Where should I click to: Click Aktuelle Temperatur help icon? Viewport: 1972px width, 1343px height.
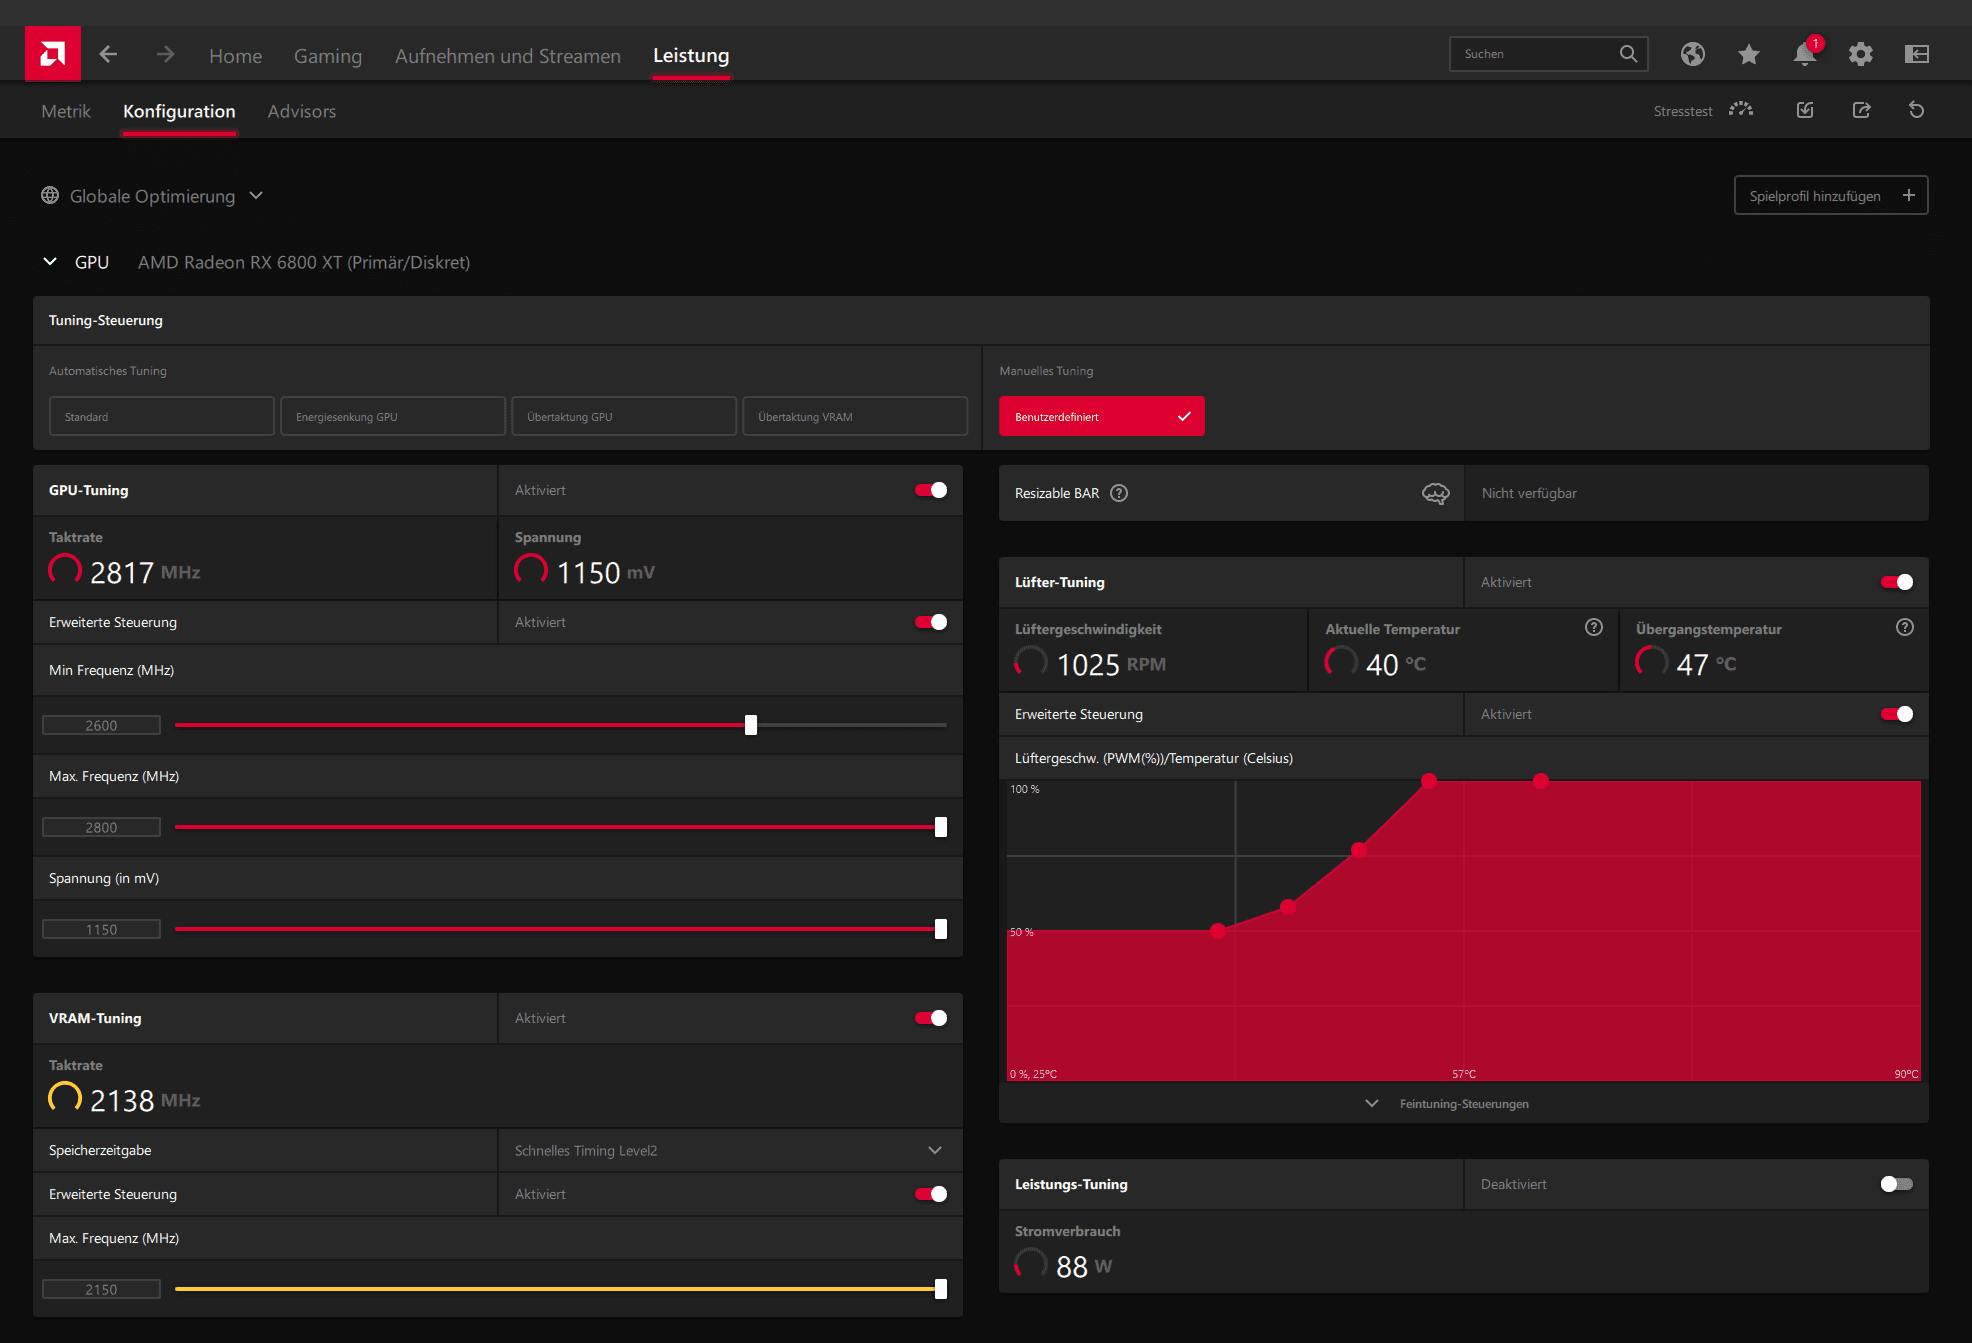pos(1594,627)
